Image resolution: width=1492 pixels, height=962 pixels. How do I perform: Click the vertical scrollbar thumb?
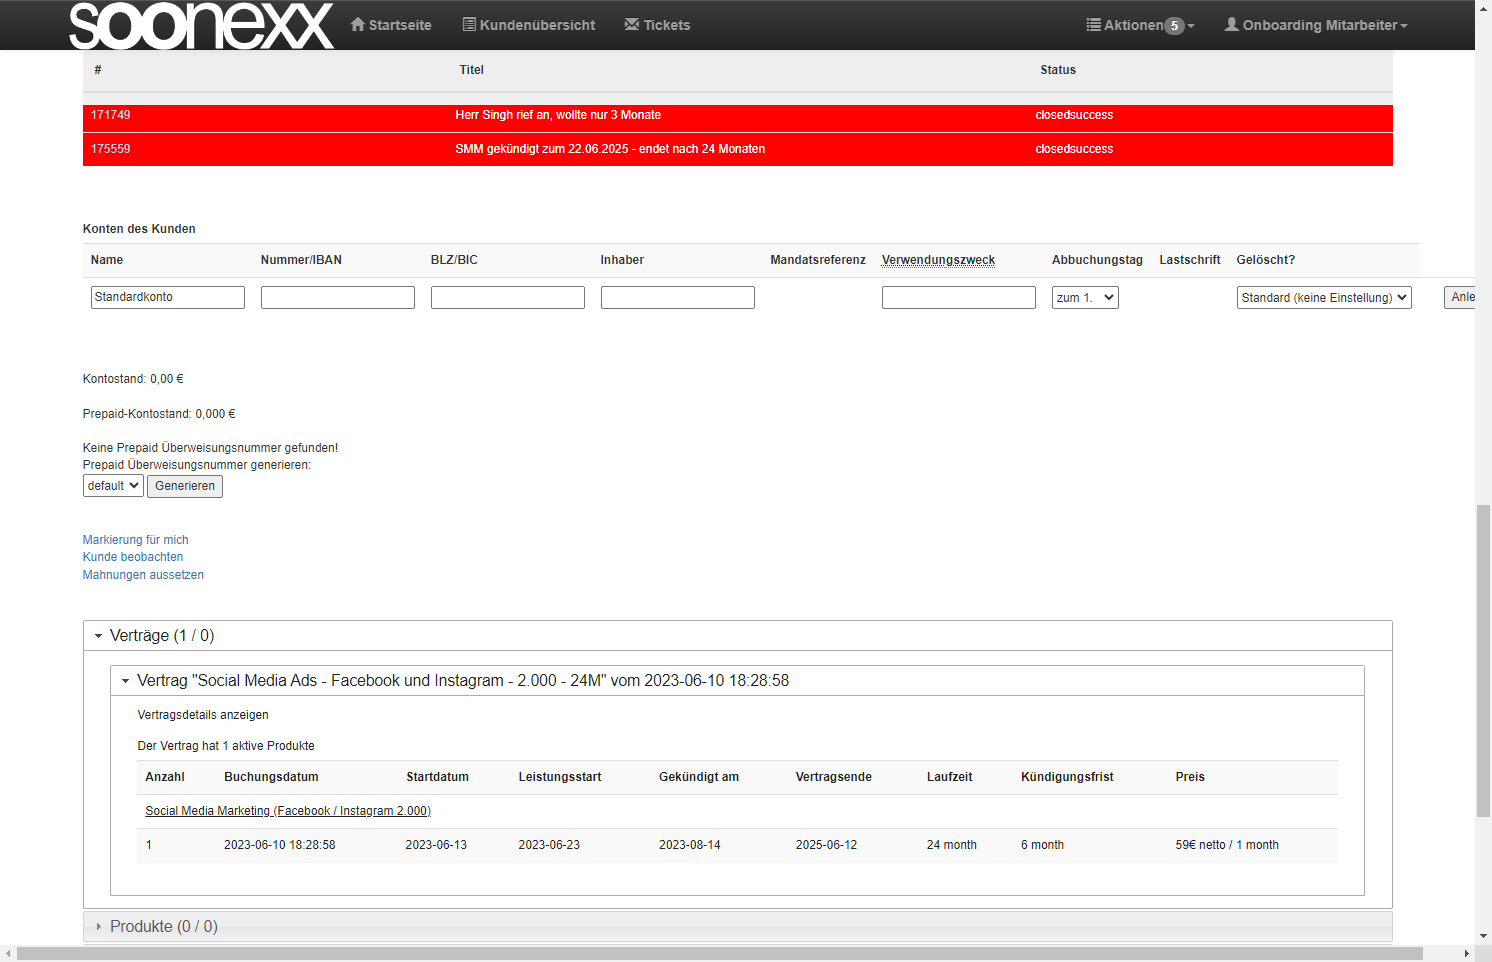tap(1483, 661)
